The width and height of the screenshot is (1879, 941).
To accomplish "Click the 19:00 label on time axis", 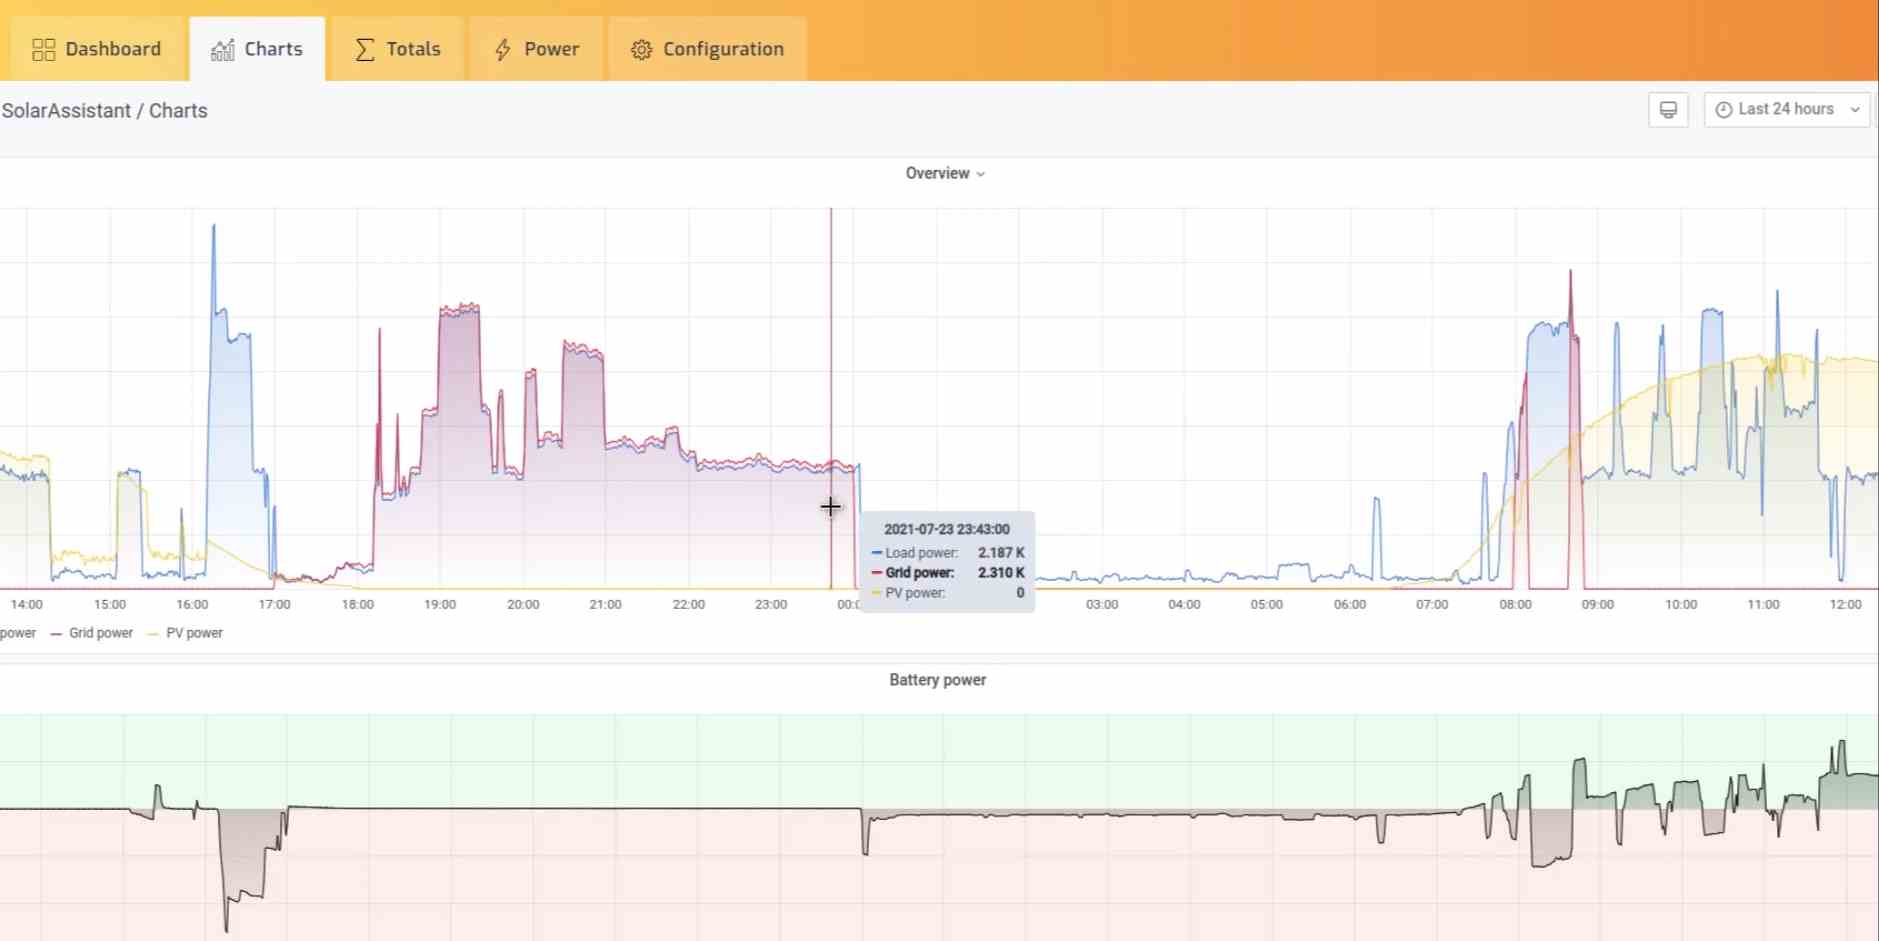I will pos(440,605).
